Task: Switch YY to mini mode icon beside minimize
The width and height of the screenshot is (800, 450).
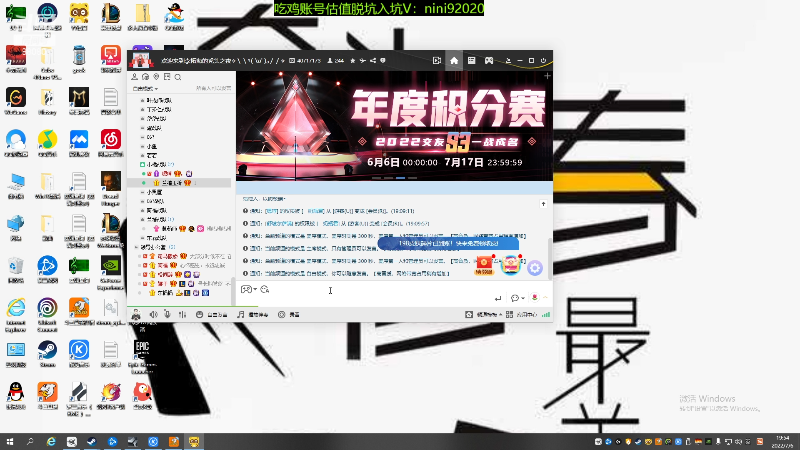Action: click(508, 60)
